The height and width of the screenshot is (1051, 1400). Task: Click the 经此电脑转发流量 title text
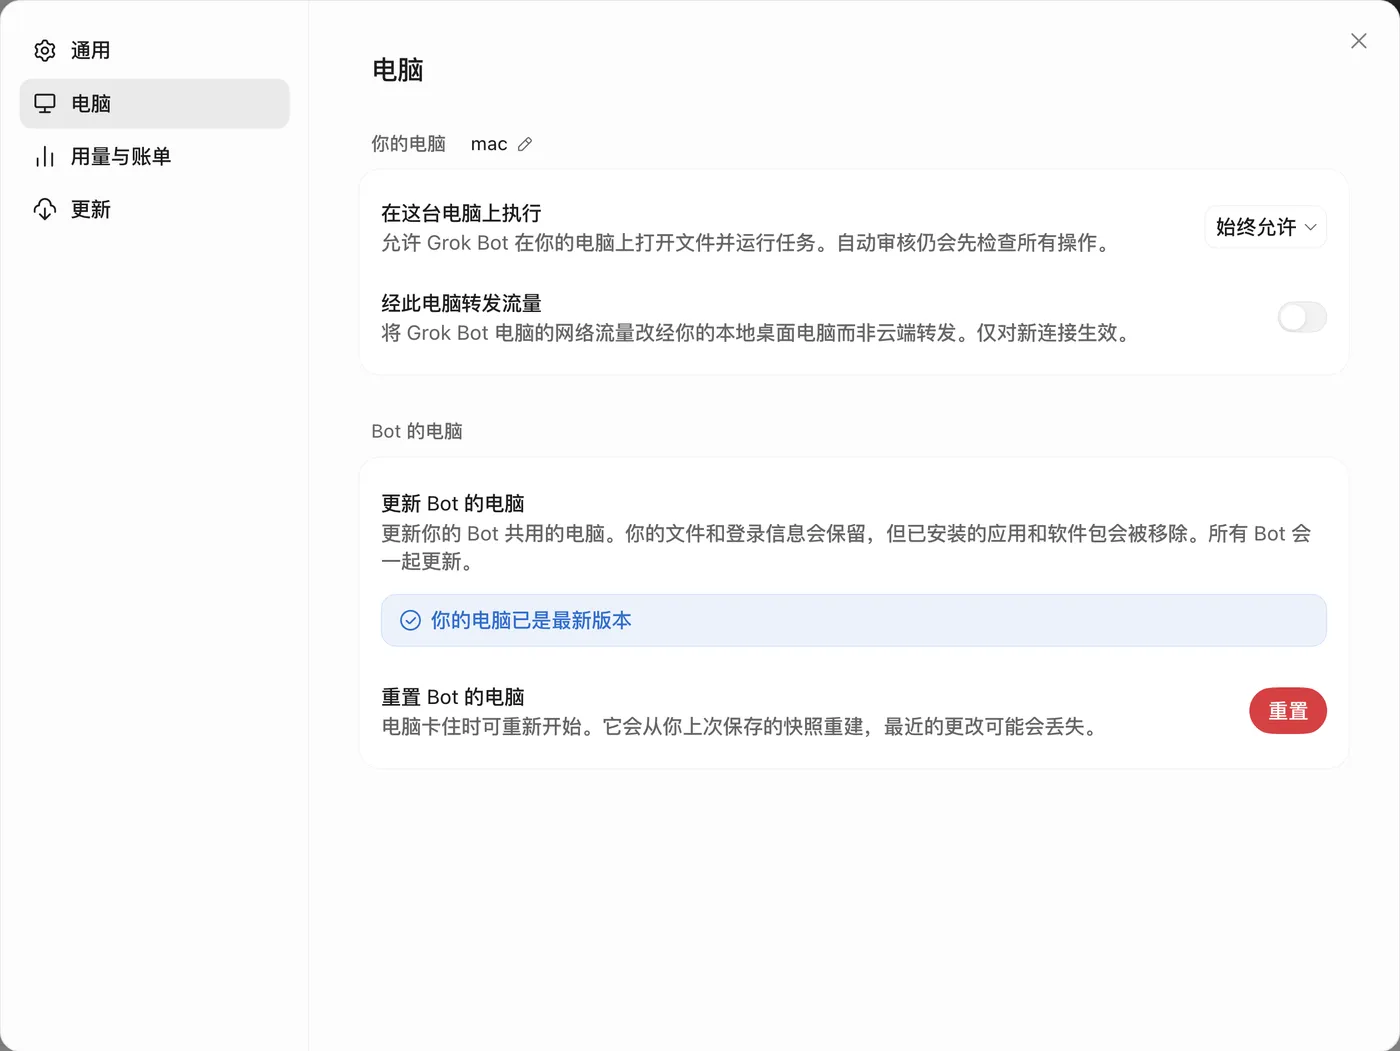click(x=461, y=303)
